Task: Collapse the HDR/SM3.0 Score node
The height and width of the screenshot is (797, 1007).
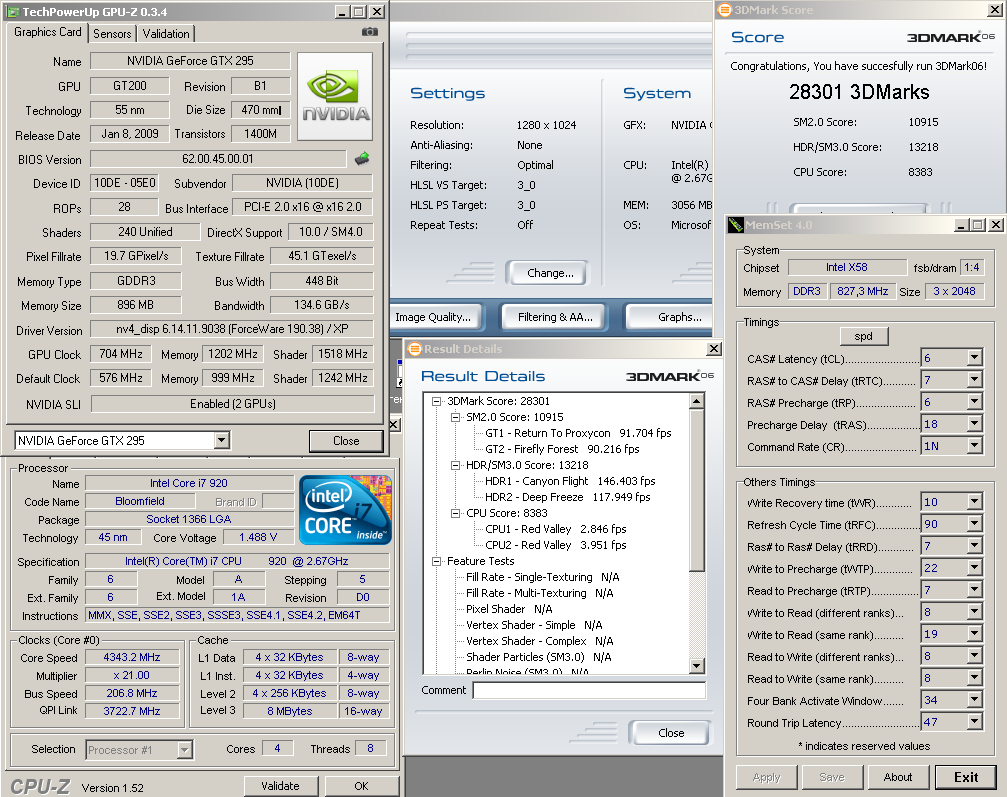Action: coord(455,466)
